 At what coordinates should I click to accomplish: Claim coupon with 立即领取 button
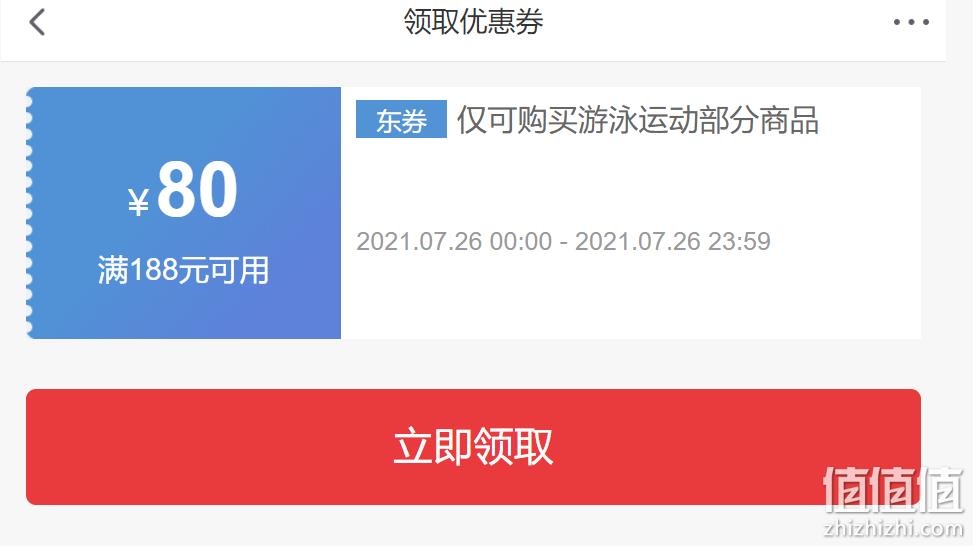pyautogui.click(x=473, y=447)
